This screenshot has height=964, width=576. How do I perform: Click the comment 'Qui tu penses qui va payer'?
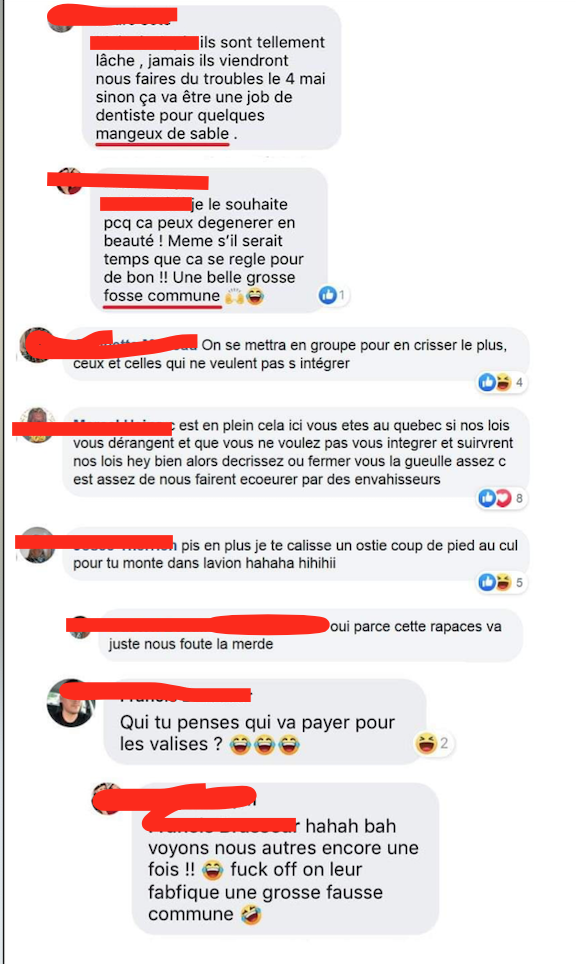coord(264,722)
